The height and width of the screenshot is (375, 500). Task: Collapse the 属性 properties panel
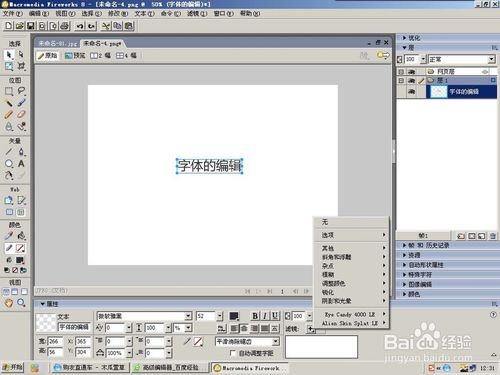click(x=43, y=304)
